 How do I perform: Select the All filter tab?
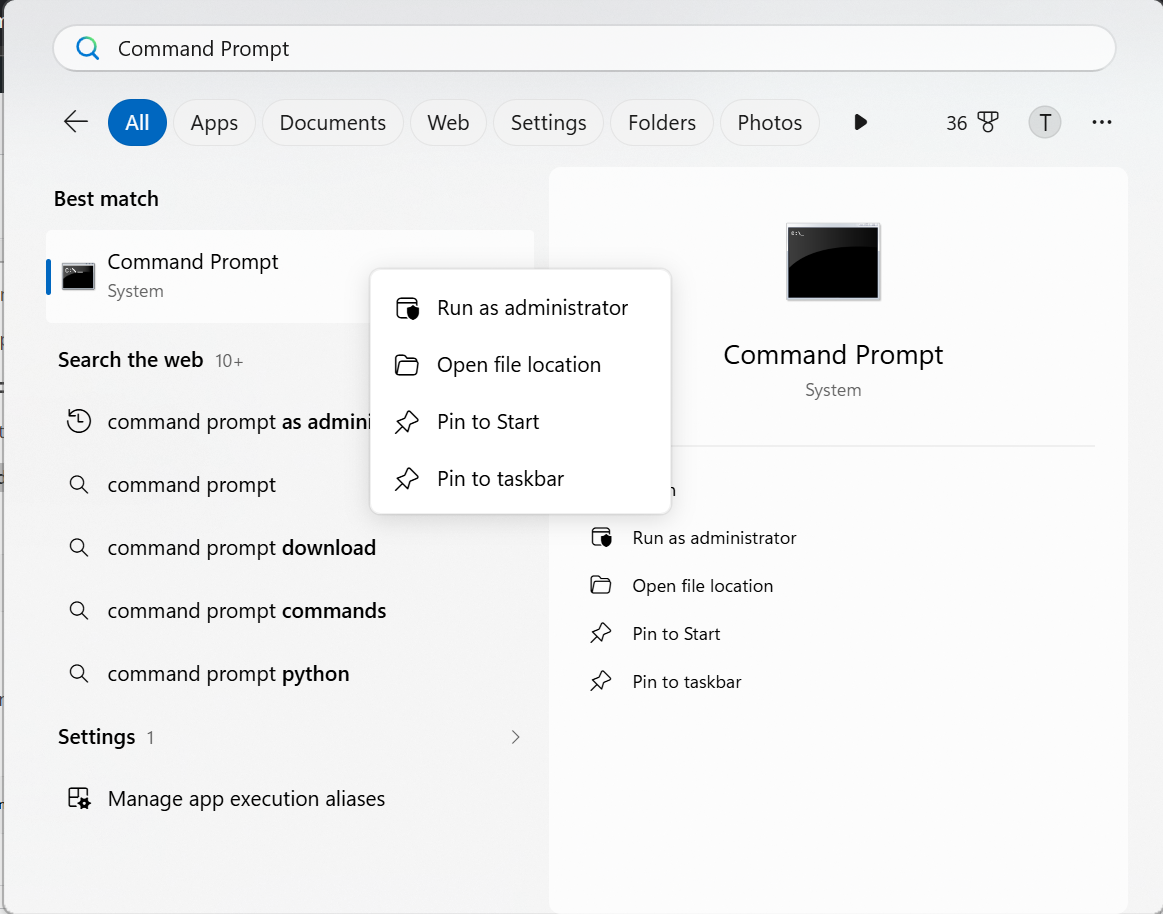(137, 122)
